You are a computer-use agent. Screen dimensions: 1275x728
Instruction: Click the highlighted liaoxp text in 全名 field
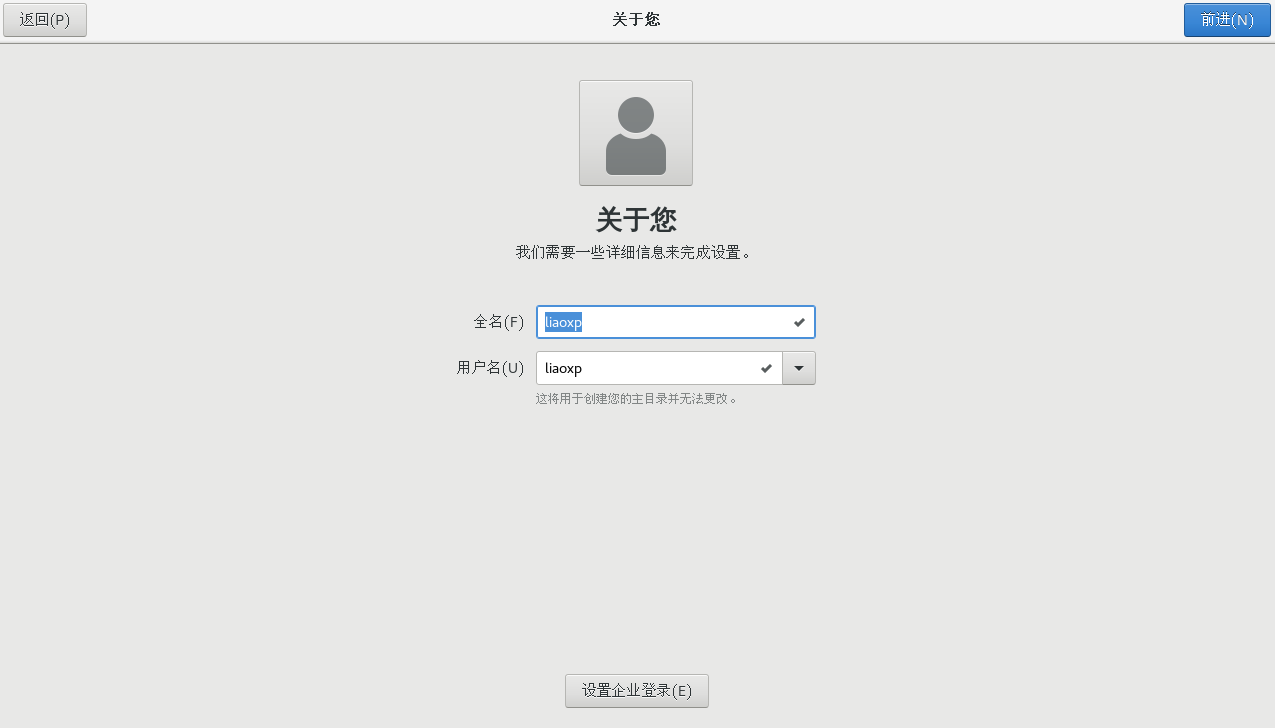563,322
